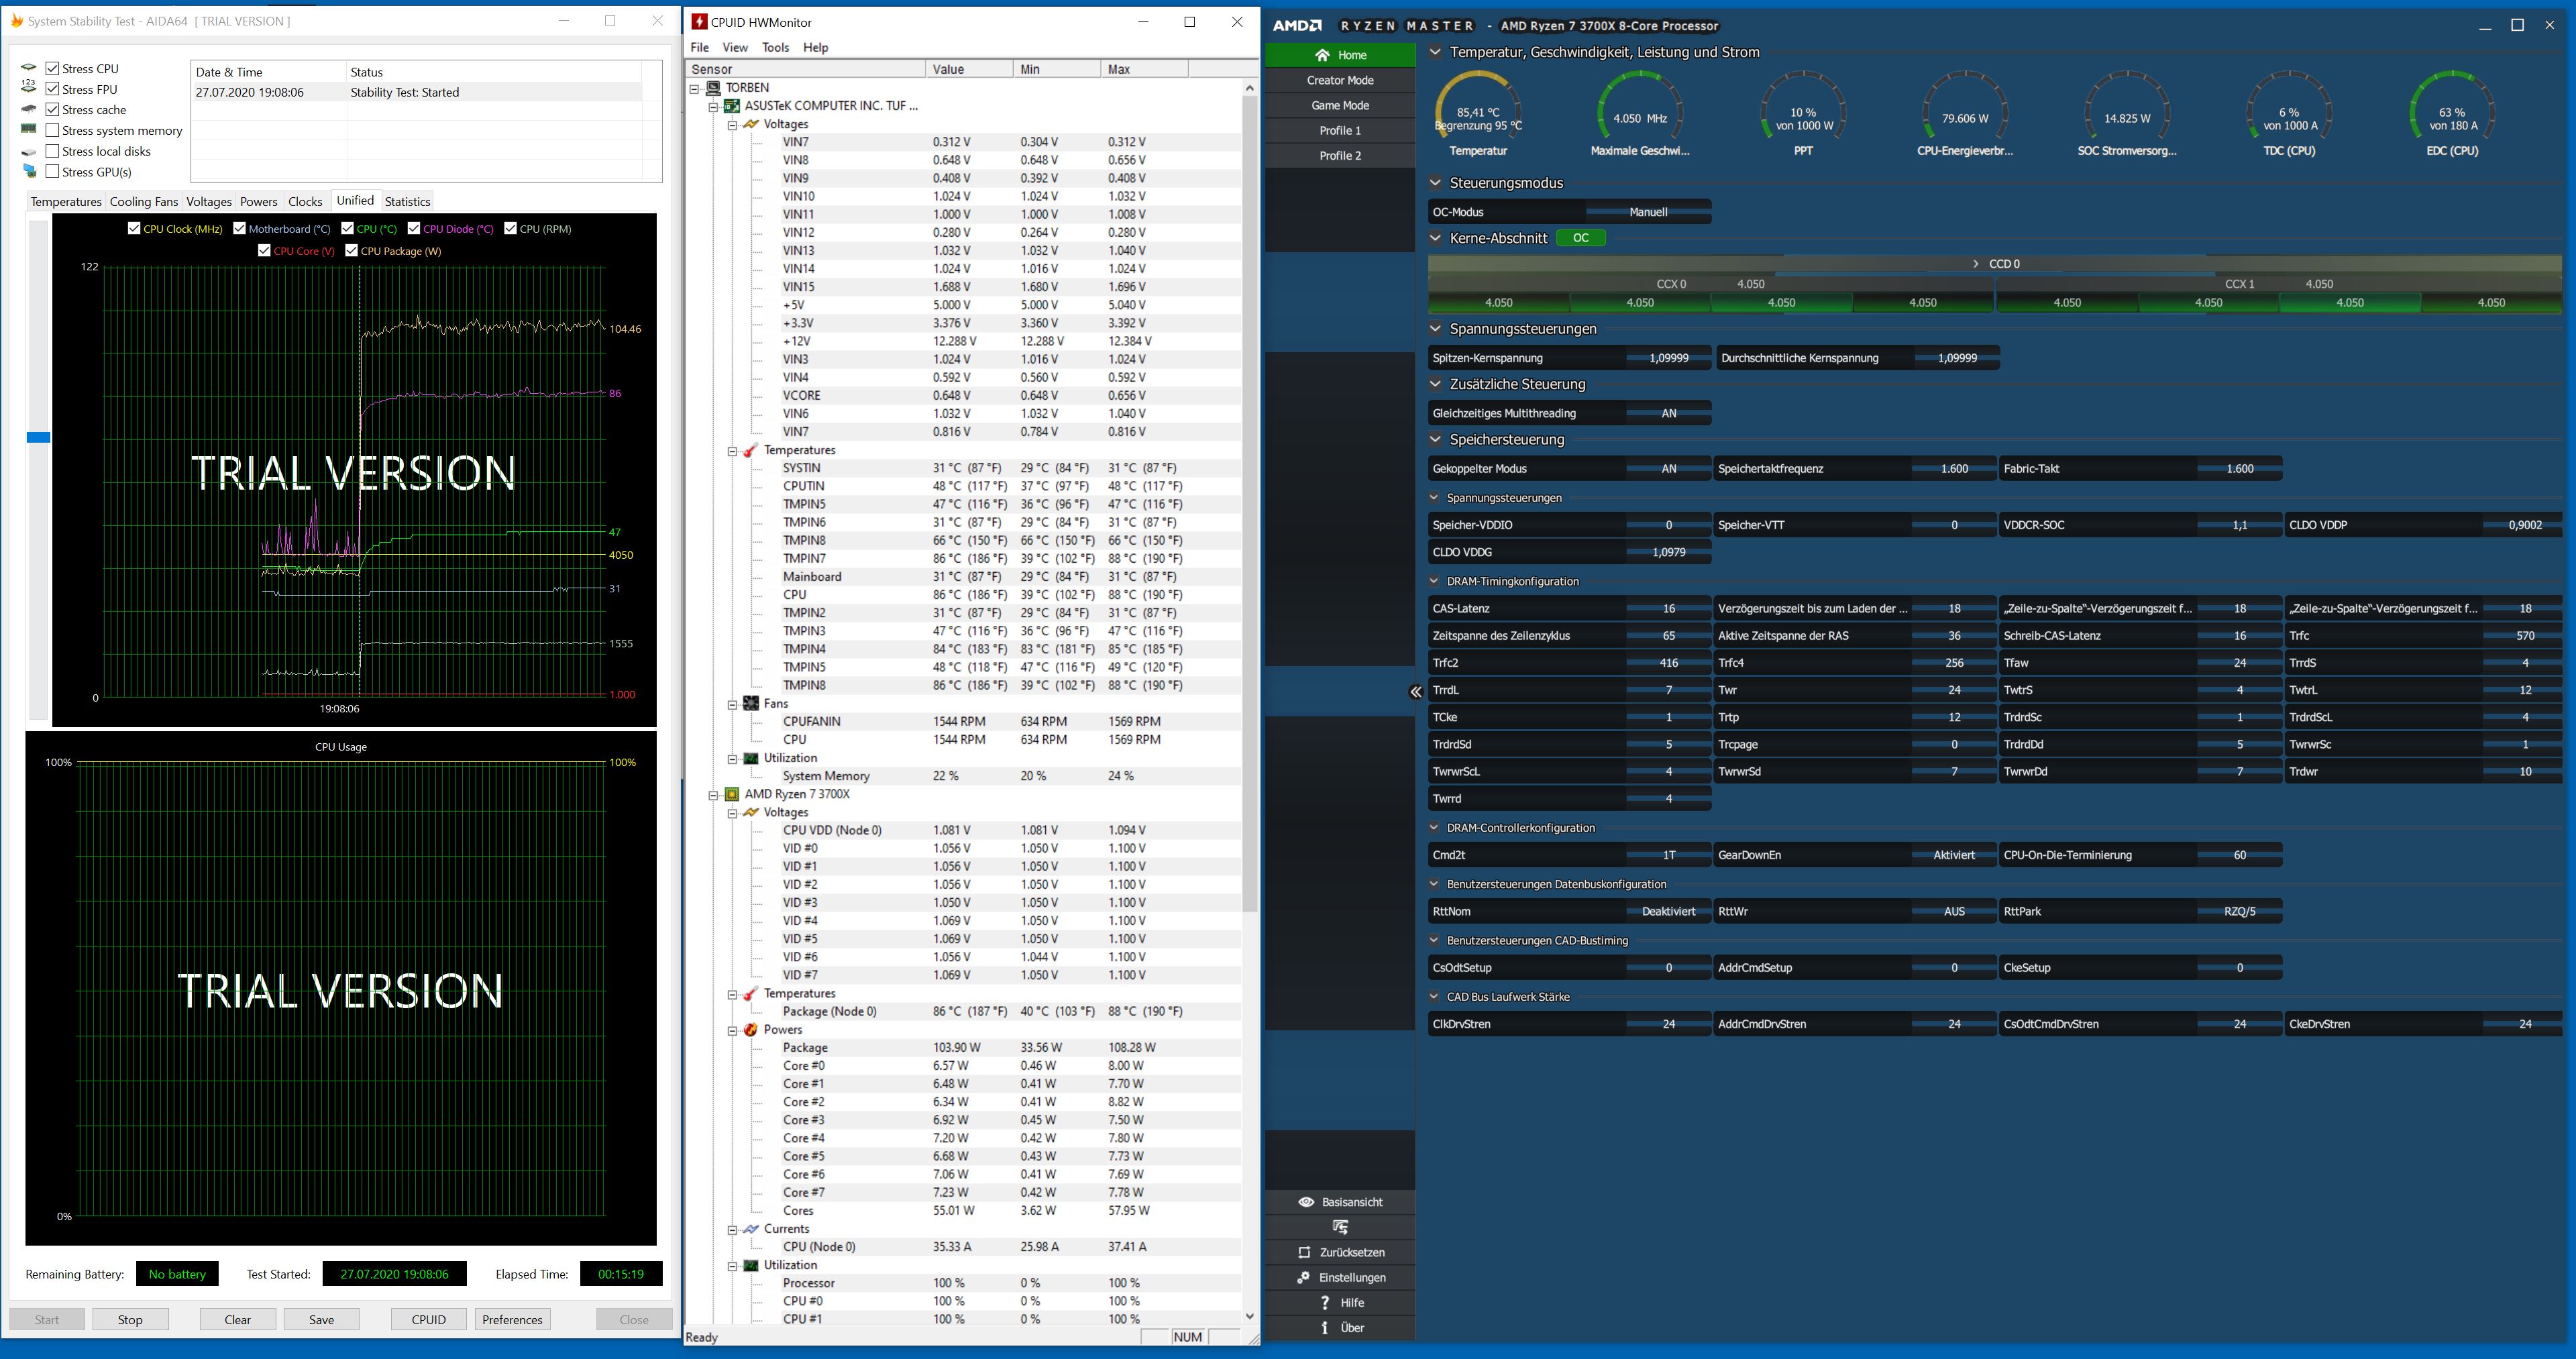Click the blue vertical graph scale slider
Screen dimensions: 2576x1359
point(38,437)
